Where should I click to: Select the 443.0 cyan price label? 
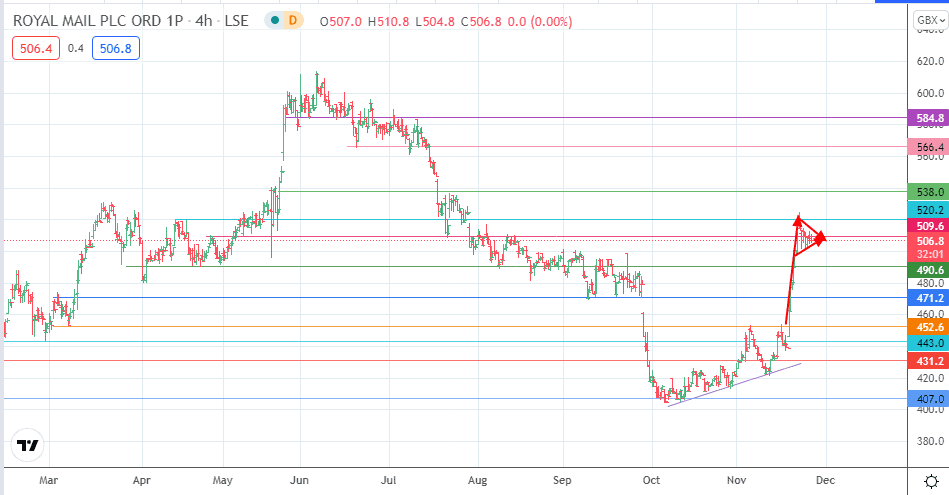click(928, 343)
